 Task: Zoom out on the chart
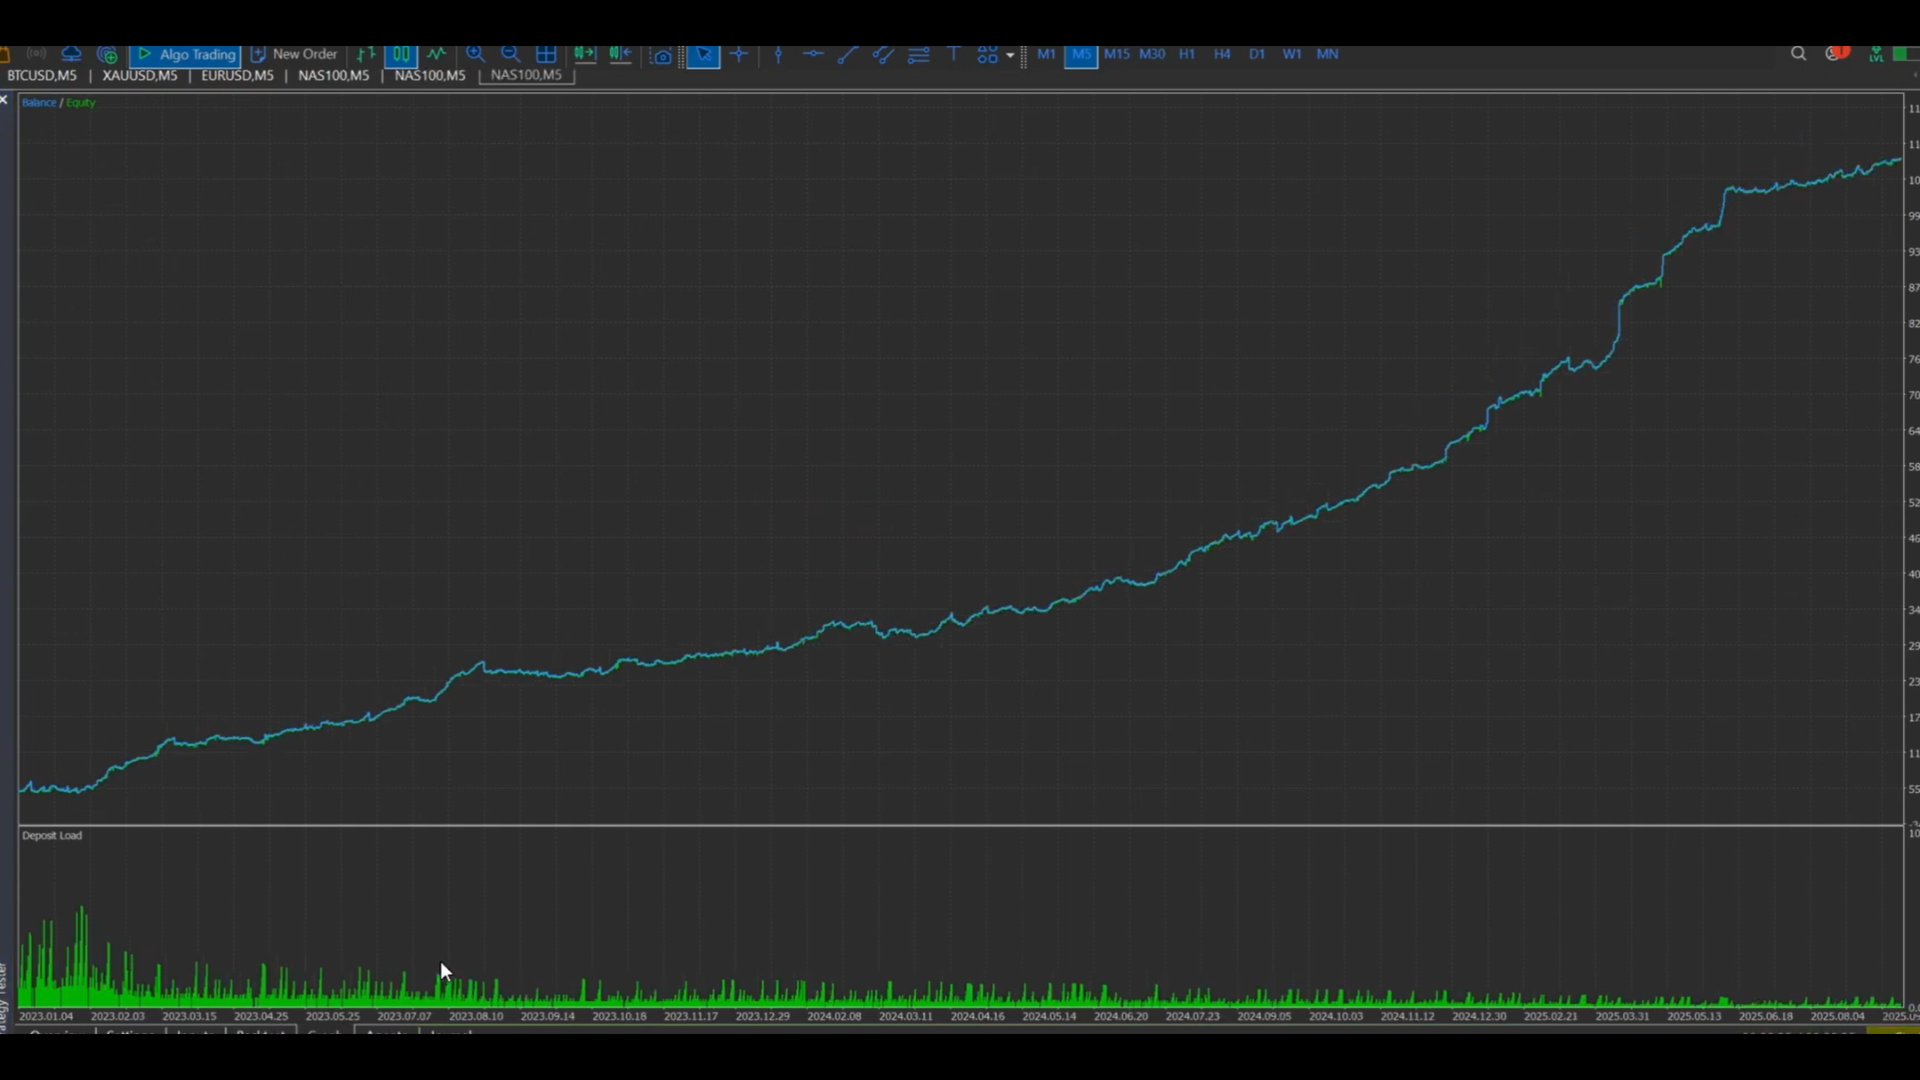(510, 54)
